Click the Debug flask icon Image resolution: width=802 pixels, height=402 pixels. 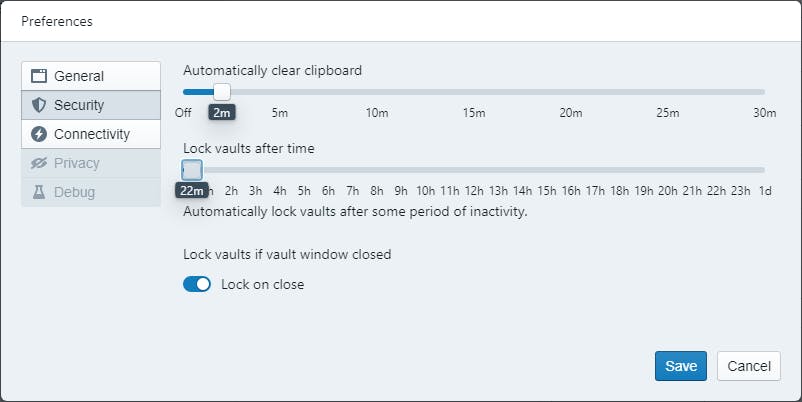point(40,192)
